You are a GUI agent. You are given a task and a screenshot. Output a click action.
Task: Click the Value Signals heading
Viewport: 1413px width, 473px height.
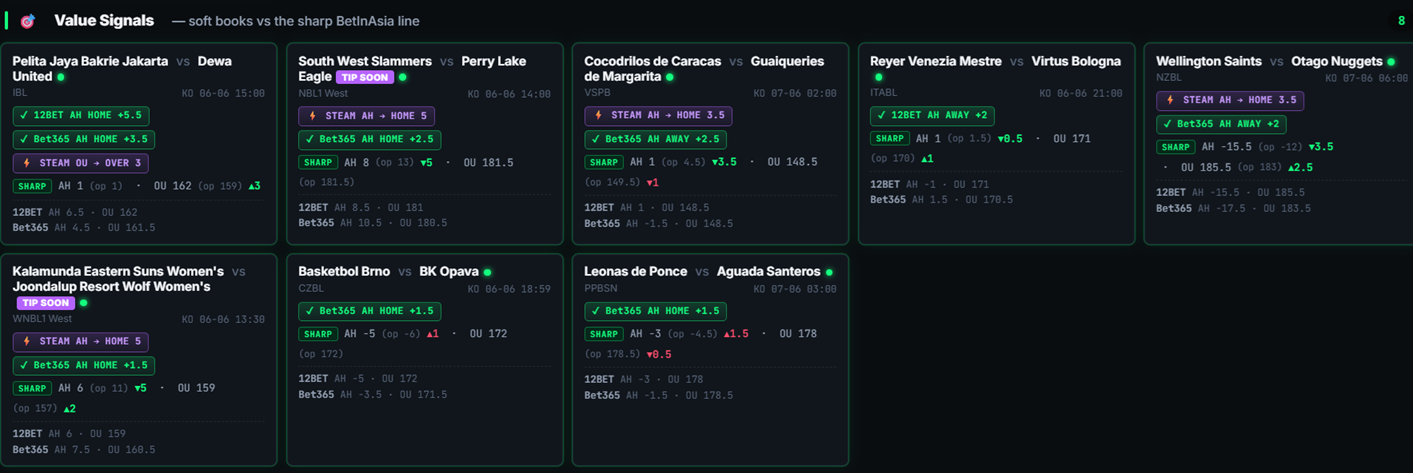coord(104,21)
